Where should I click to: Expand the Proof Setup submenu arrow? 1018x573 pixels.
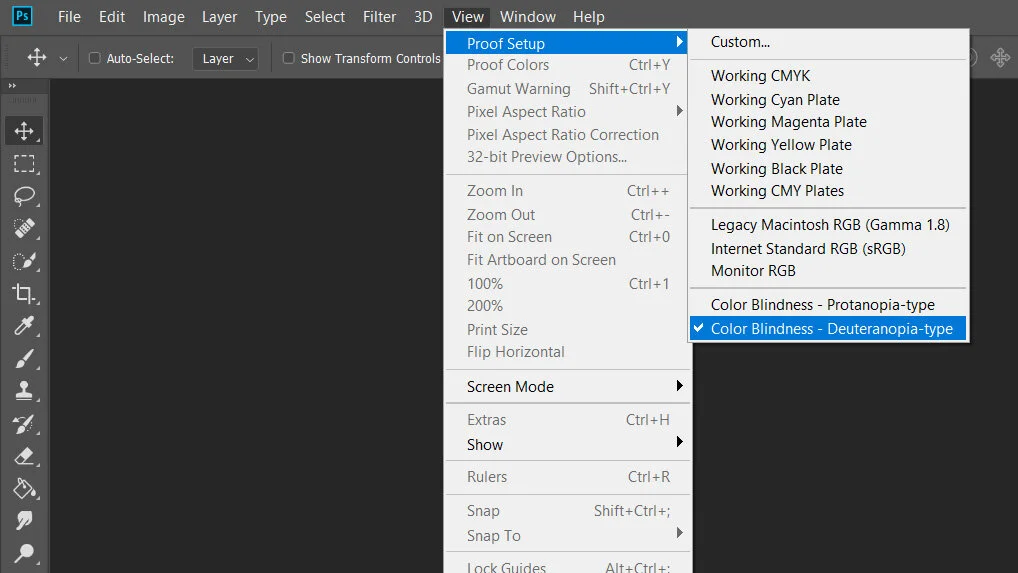(x=679, y=42)
